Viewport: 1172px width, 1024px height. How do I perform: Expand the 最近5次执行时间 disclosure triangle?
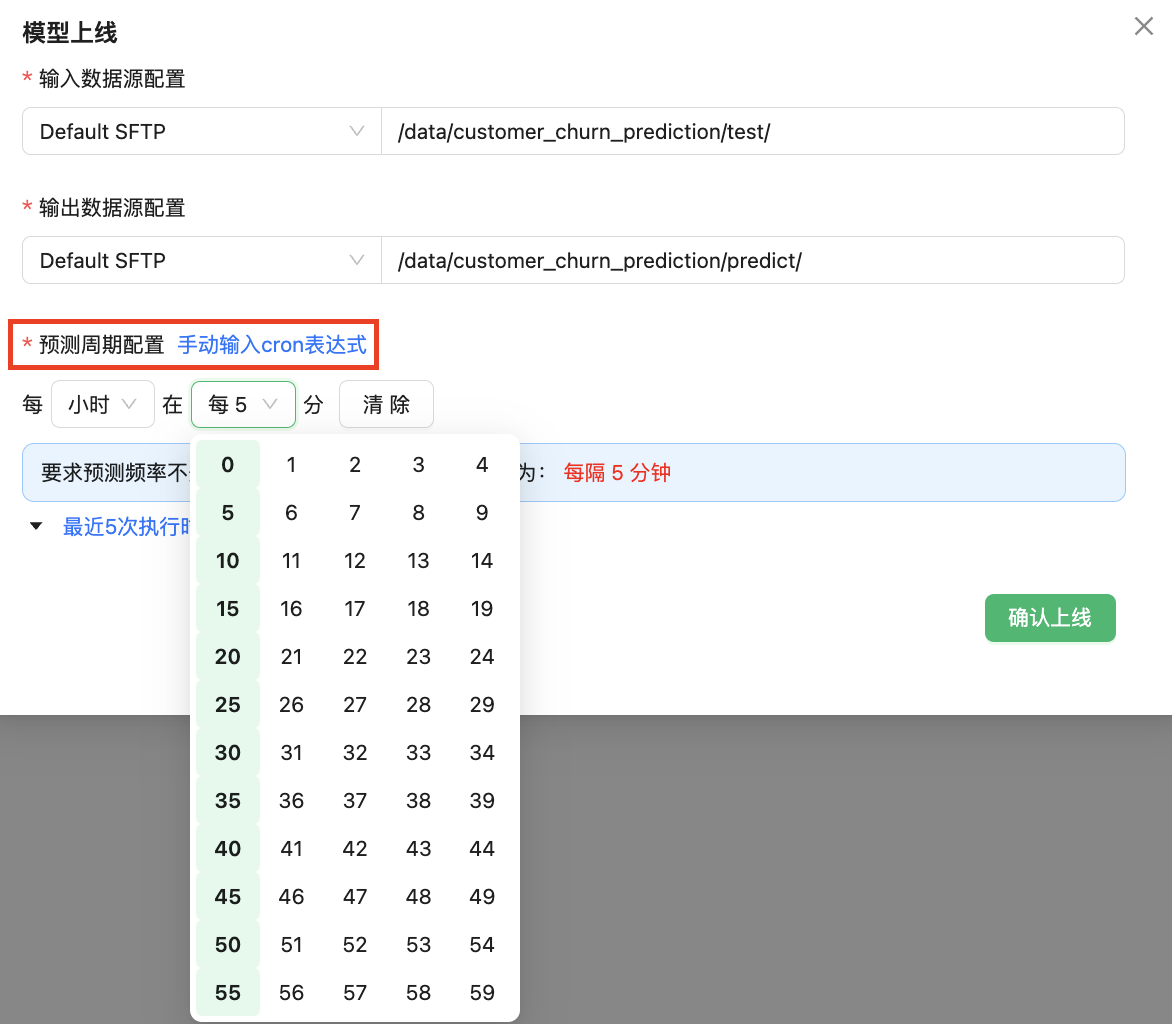click(x=37, y=526)
